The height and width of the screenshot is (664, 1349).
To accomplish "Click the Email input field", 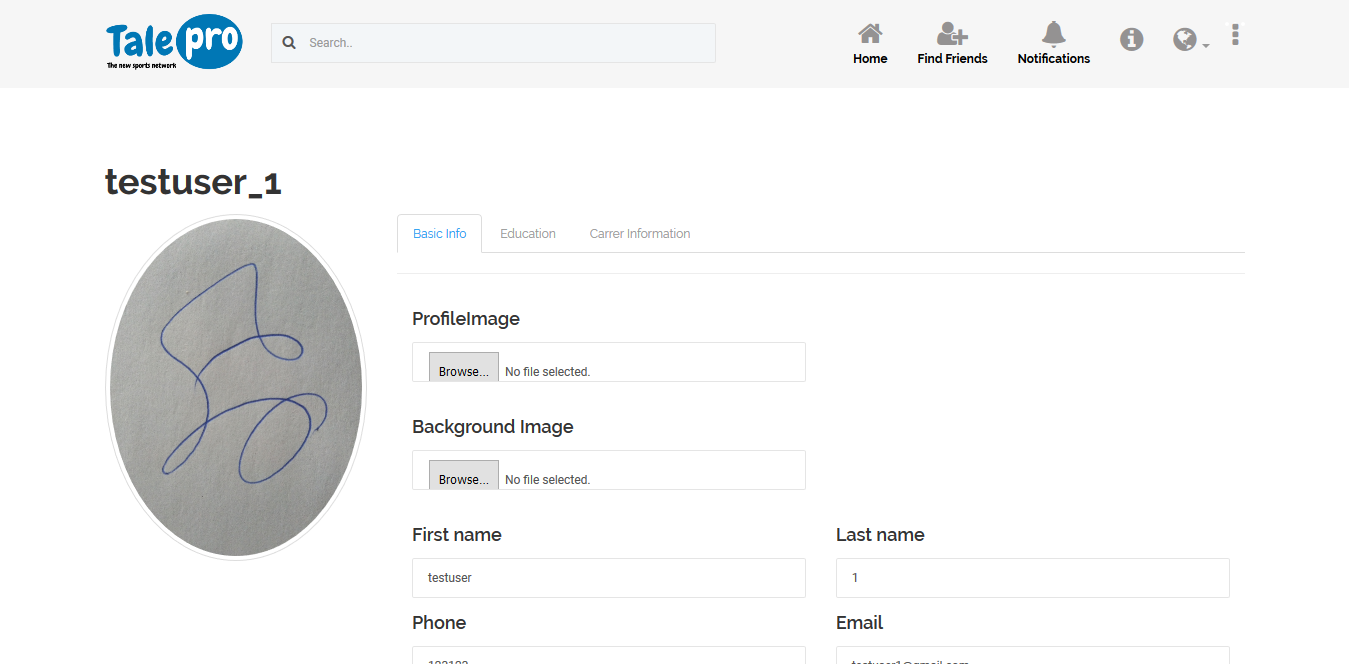I will tap(1033, 655).
